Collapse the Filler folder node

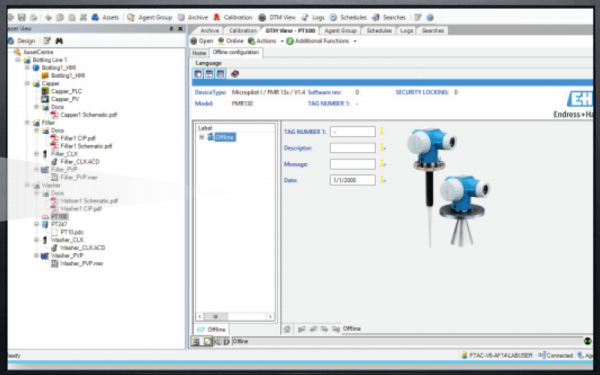click(27, 123)
